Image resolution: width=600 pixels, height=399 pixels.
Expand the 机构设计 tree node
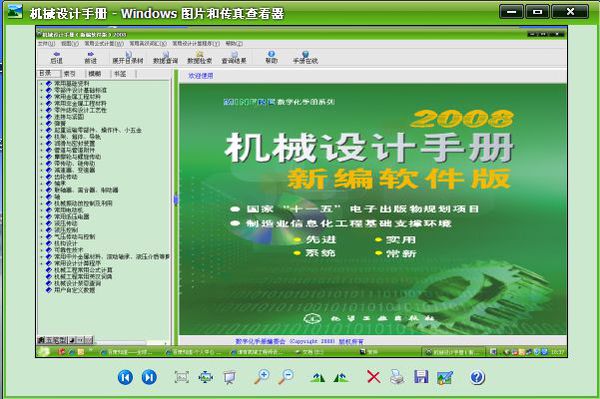tap(41, 243)
